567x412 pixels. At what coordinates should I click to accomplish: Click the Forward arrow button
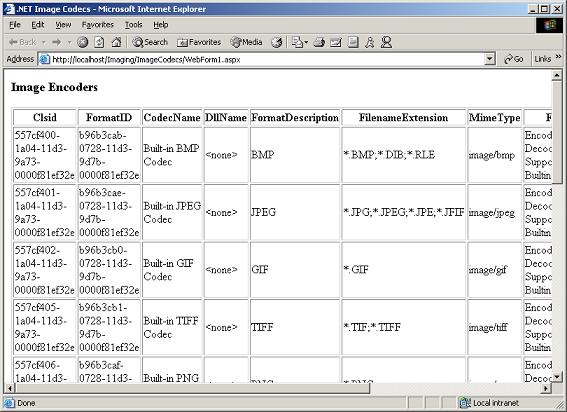click(57, 42)
